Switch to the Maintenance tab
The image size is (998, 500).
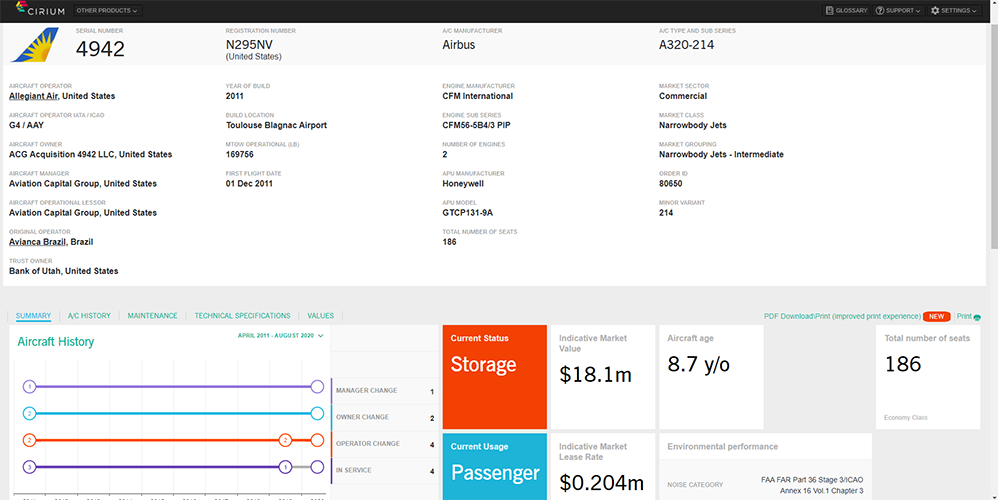click(152, 316)
